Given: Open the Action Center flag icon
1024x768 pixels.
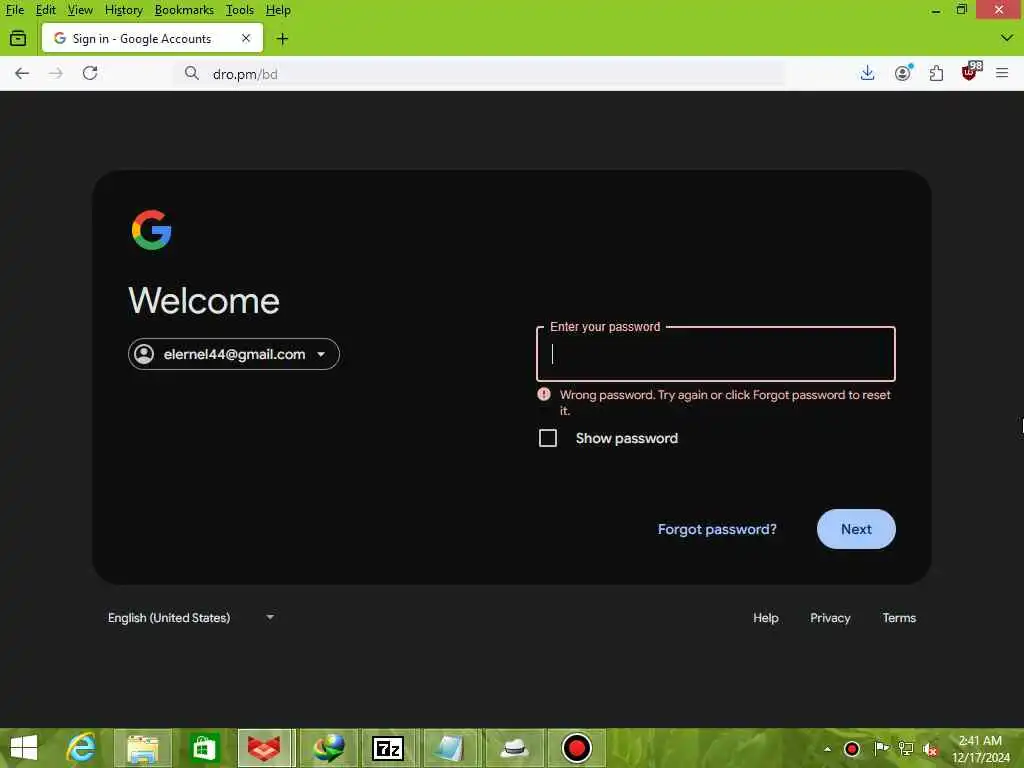Looking at the screenshot, I should [881, 748].
